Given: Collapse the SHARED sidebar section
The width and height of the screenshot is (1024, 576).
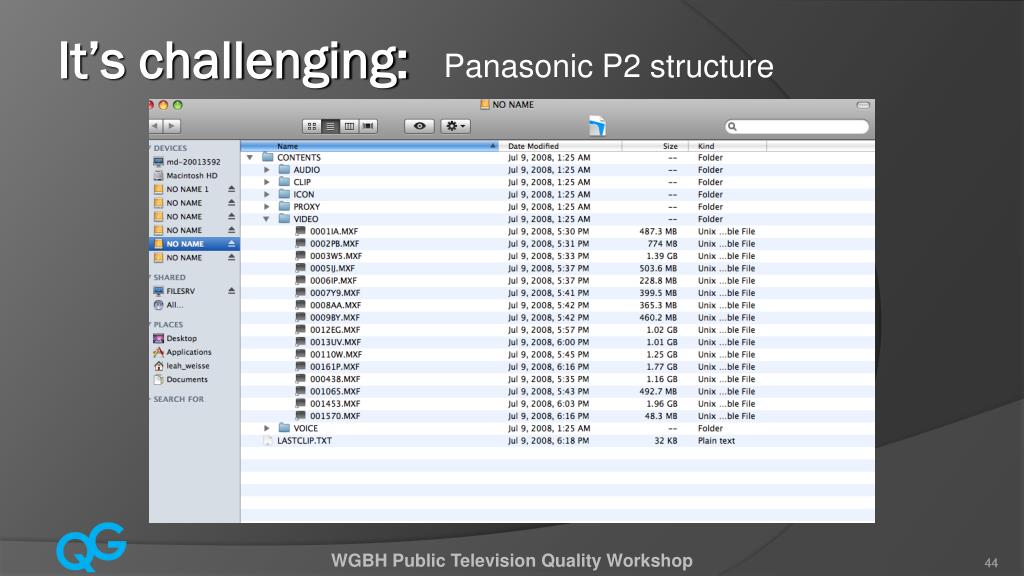Looking at the screenshot, I should [x=150, y=278].
